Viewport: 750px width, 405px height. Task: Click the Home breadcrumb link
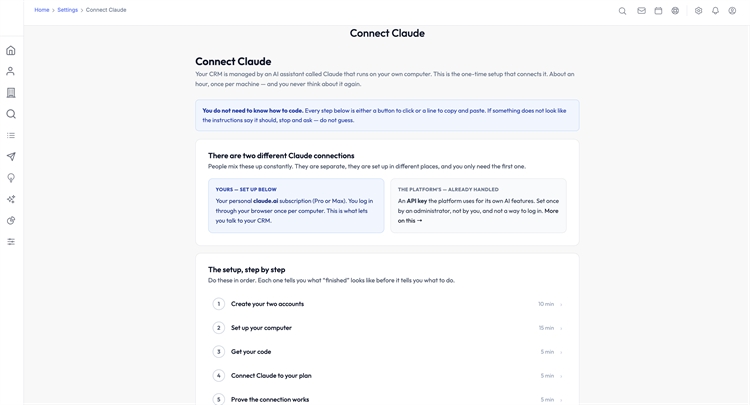click(42, 10)
